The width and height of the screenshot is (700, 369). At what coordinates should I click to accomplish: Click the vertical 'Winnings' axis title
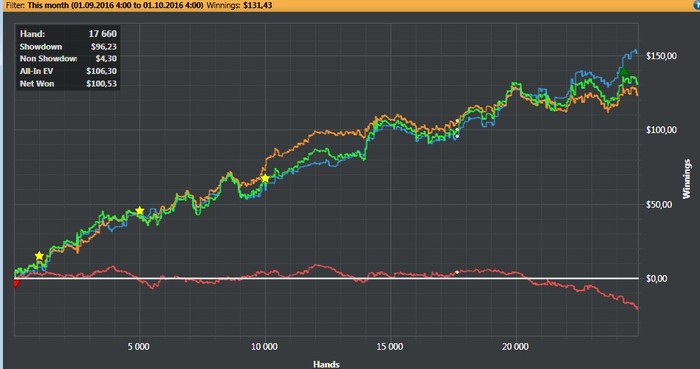coord(687,179)
